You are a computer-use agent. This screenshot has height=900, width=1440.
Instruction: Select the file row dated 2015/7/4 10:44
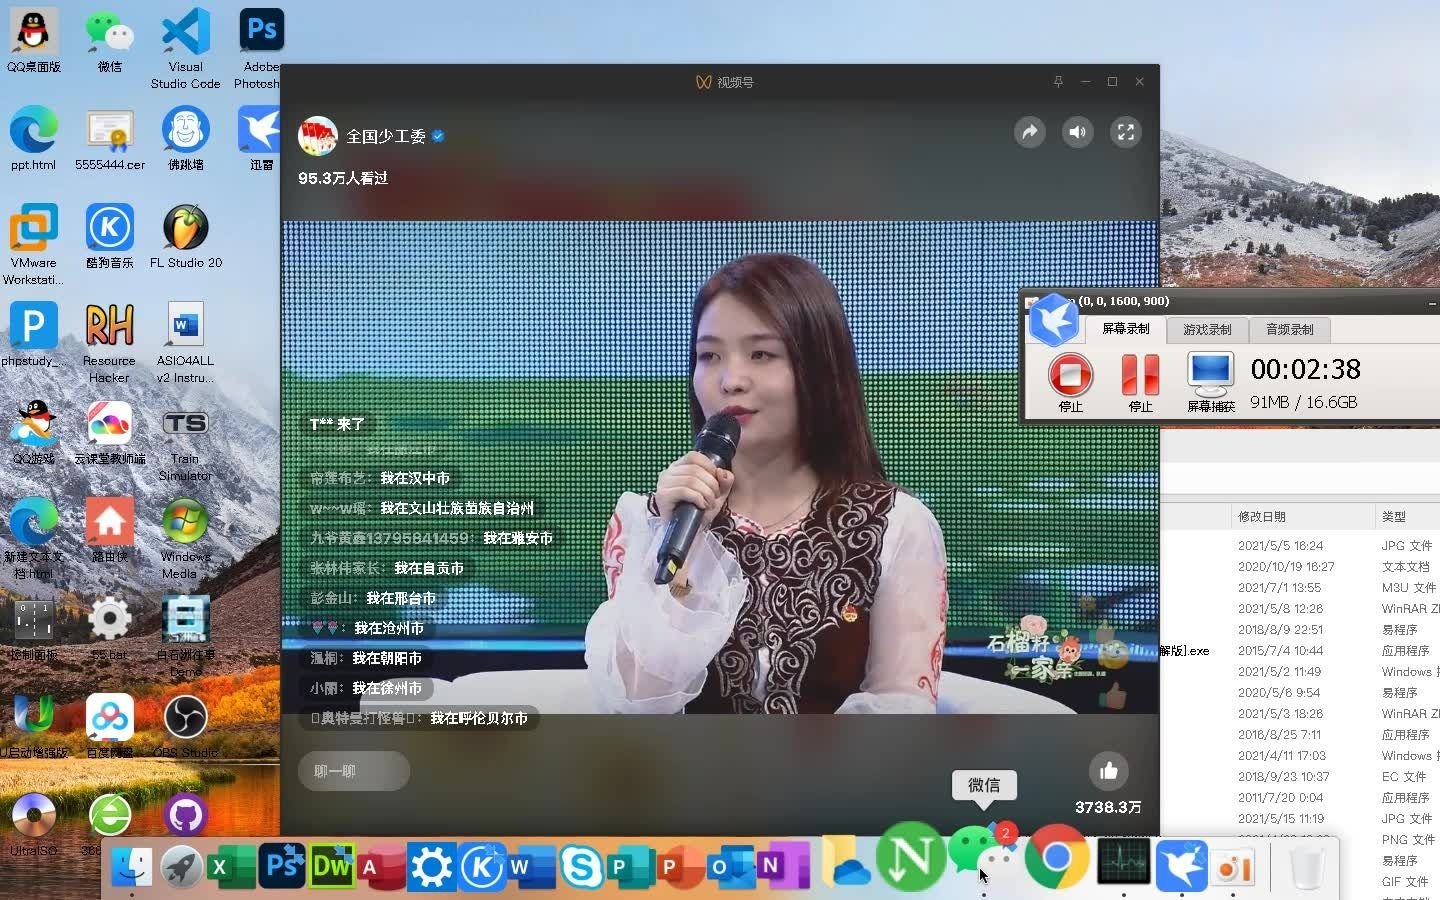click(x=1300, y=650)
